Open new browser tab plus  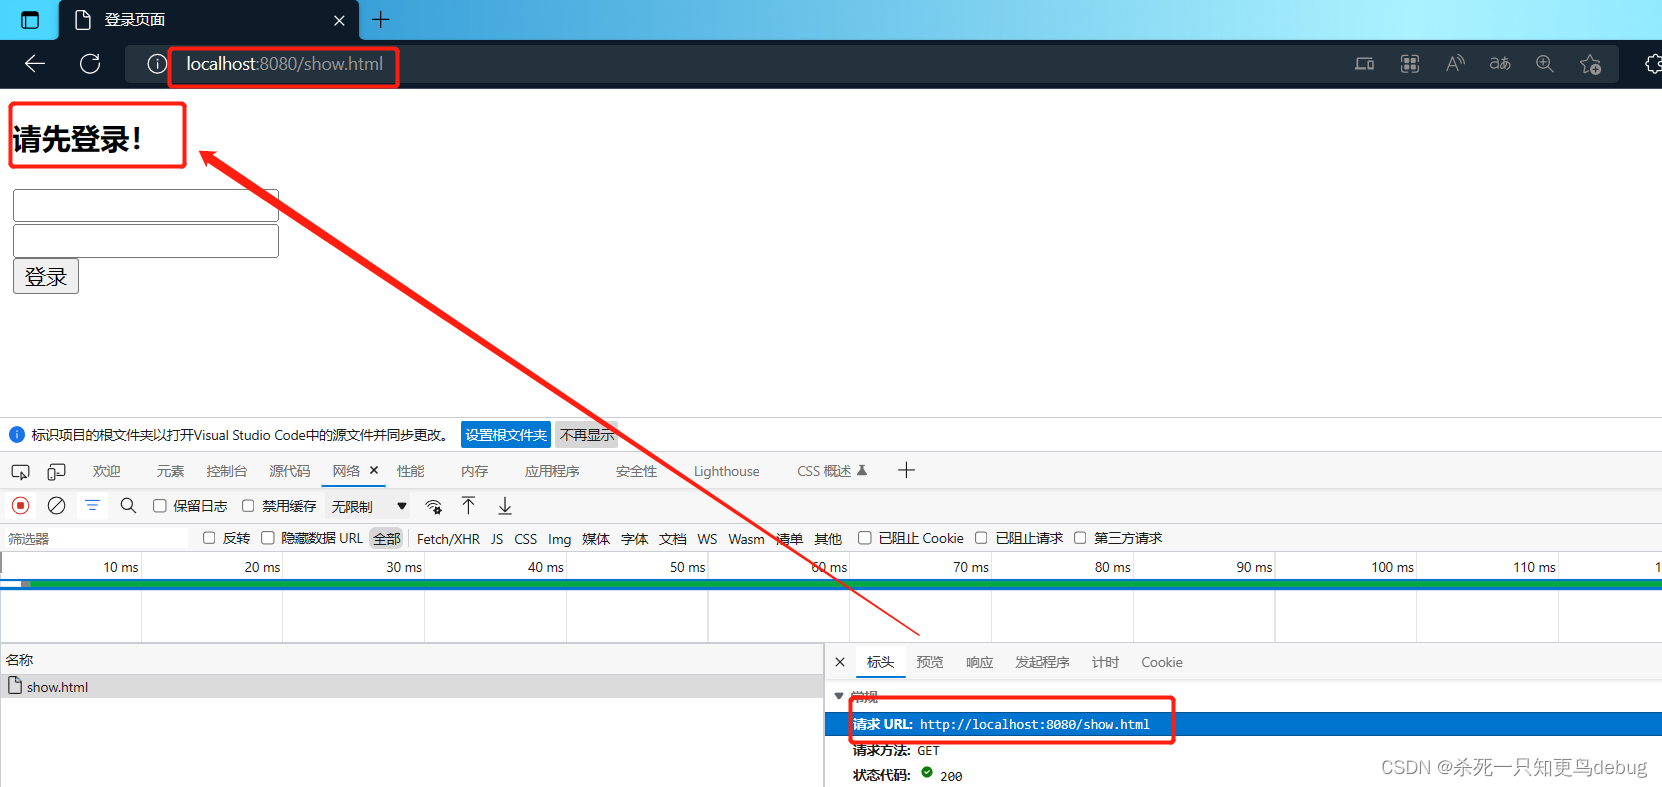tap(381, 19)
